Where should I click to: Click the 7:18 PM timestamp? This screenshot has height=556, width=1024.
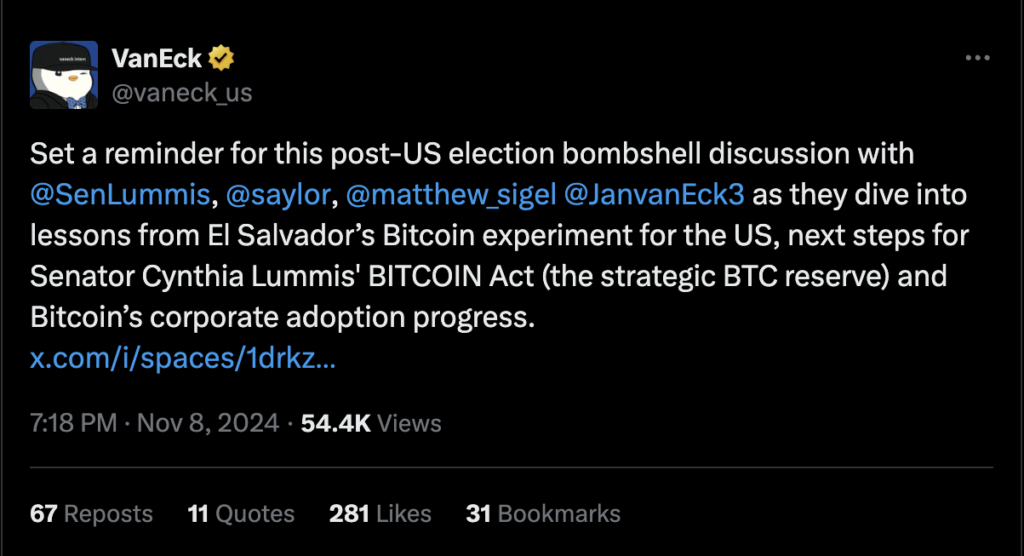point(74,423)
